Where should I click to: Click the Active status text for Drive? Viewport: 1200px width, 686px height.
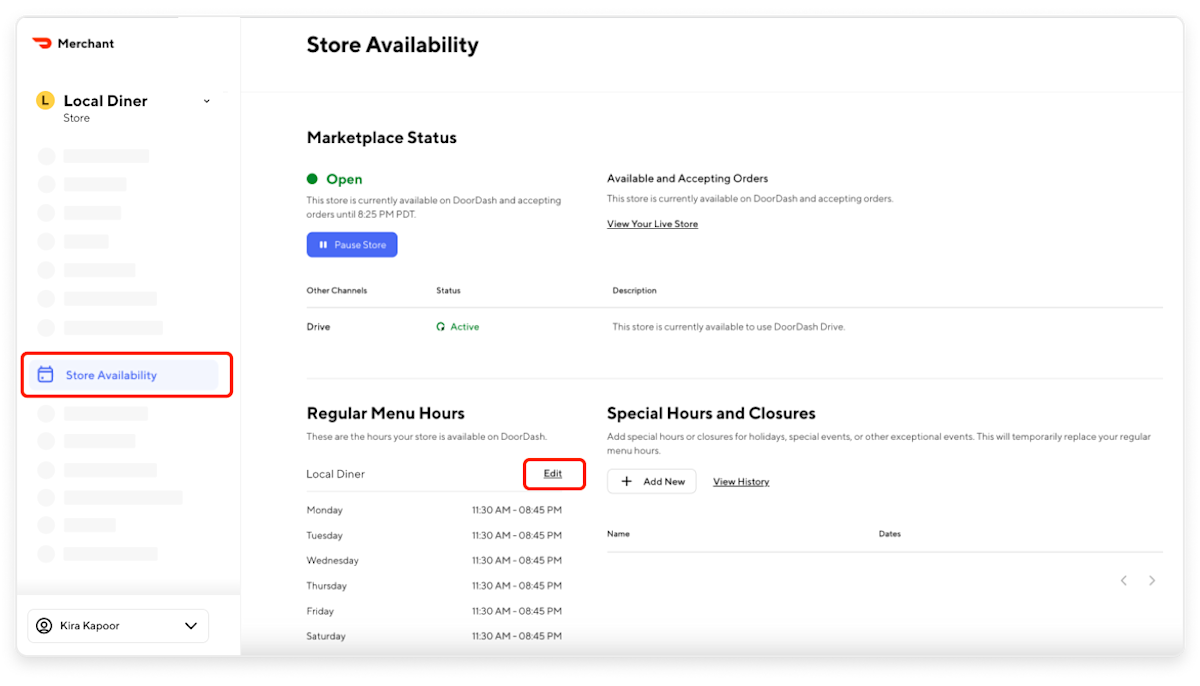click(x=465, y=327)
